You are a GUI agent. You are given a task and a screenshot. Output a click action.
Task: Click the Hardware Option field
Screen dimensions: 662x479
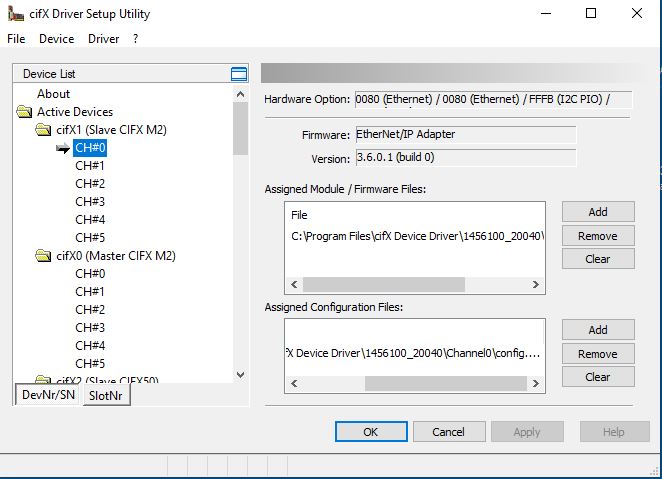[x=493, y=100]
